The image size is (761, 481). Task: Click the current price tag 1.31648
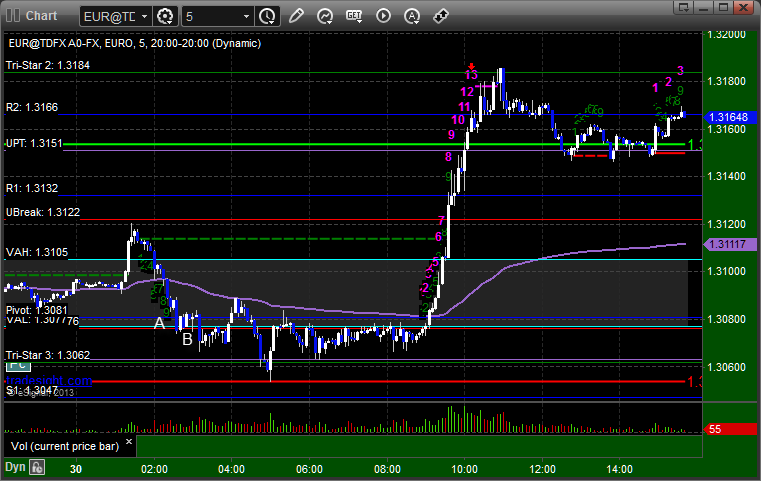click(x=729, y=117)
